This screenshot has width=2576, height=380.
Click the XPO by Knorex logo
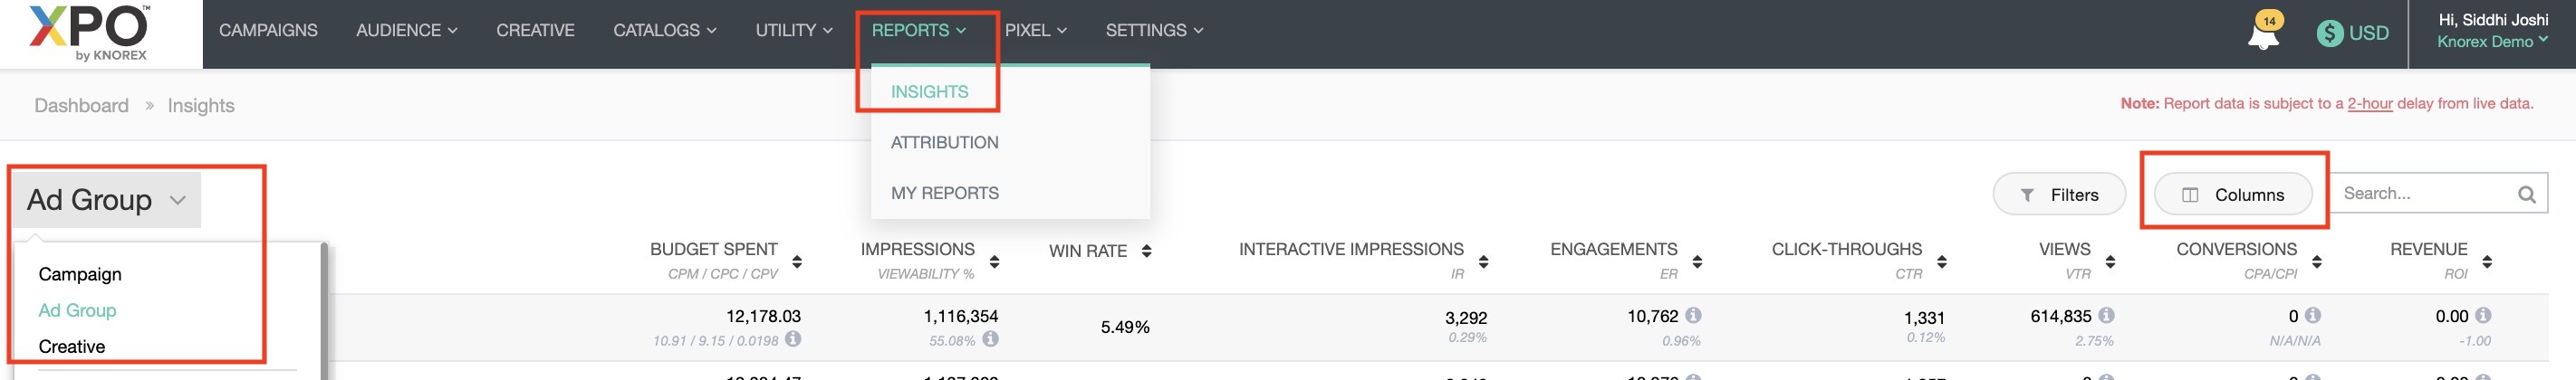tap(90, 33)
